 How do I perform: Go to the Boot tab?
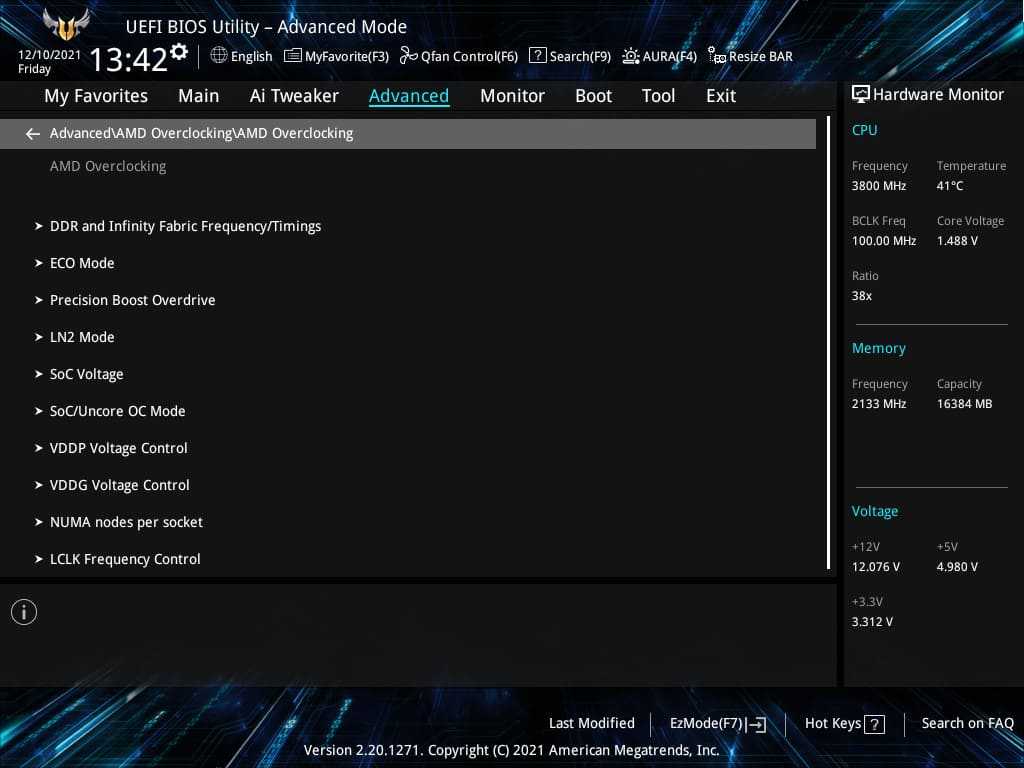coord(593,96)
